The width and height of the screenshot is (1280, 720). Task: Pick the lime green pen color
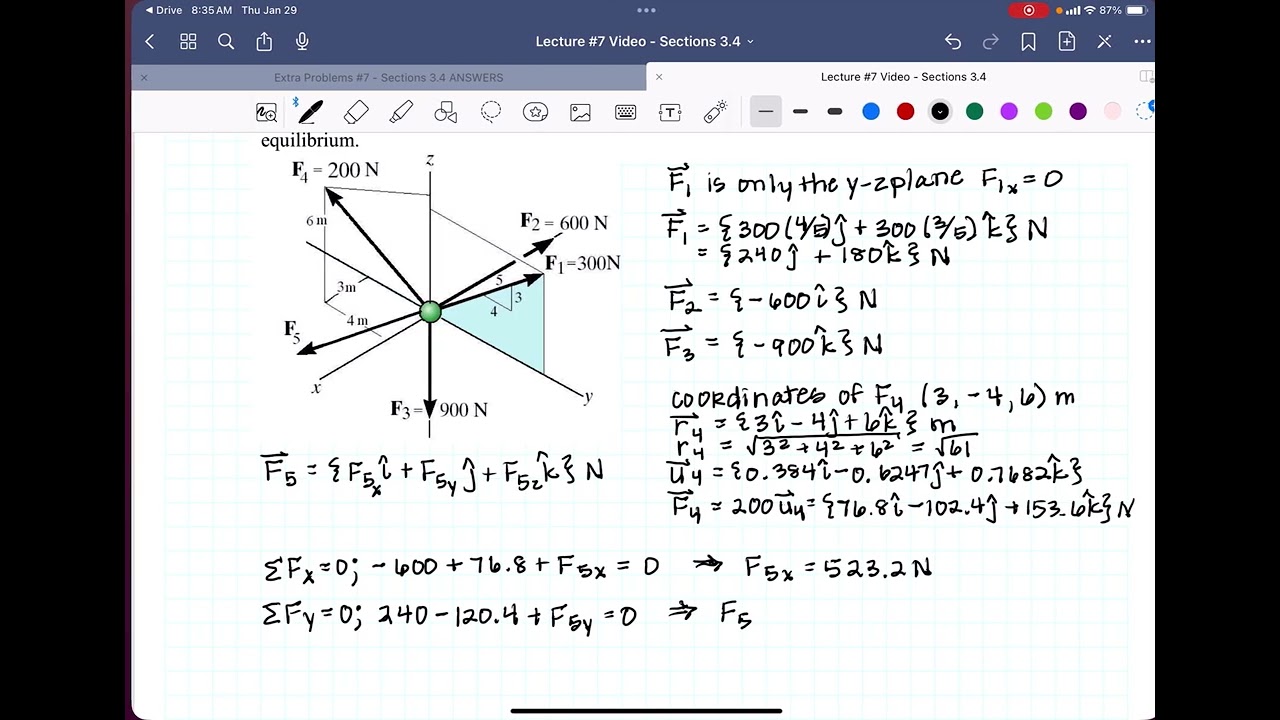click(1044, 112)
